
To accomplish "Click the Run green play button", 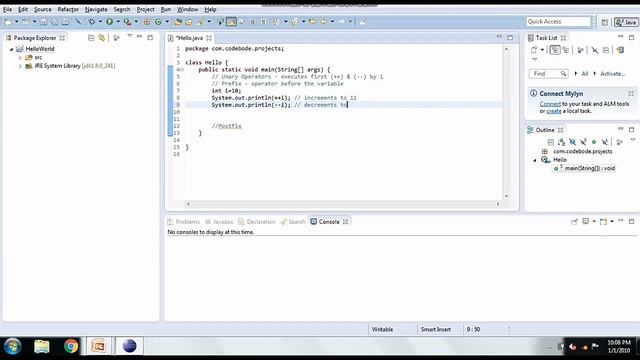I will (109, 22).
